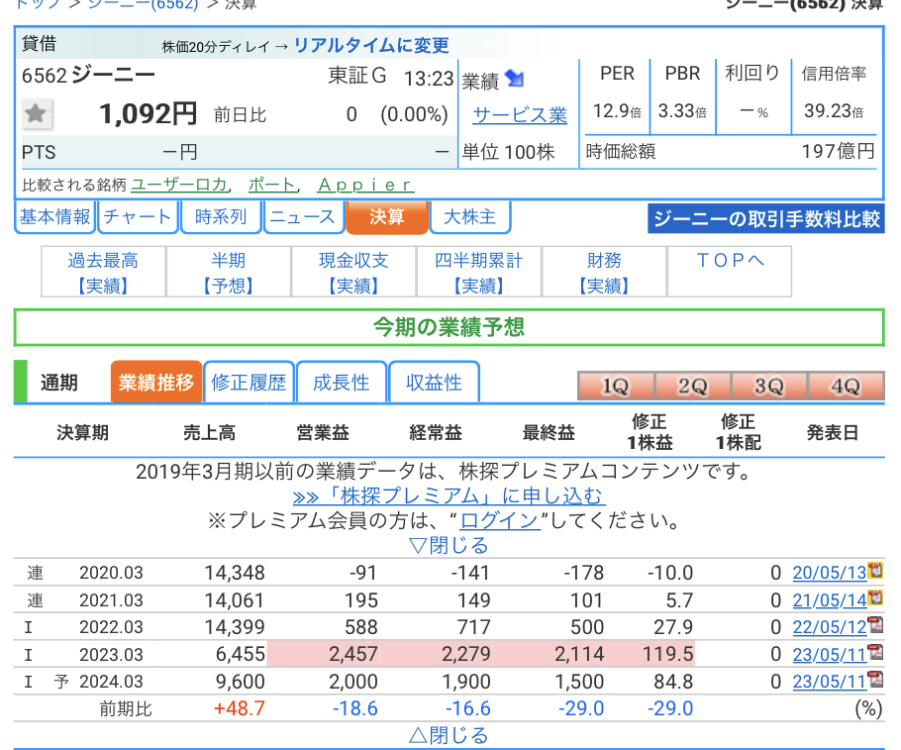Open the 21/05/14 announcement date link

829,600
